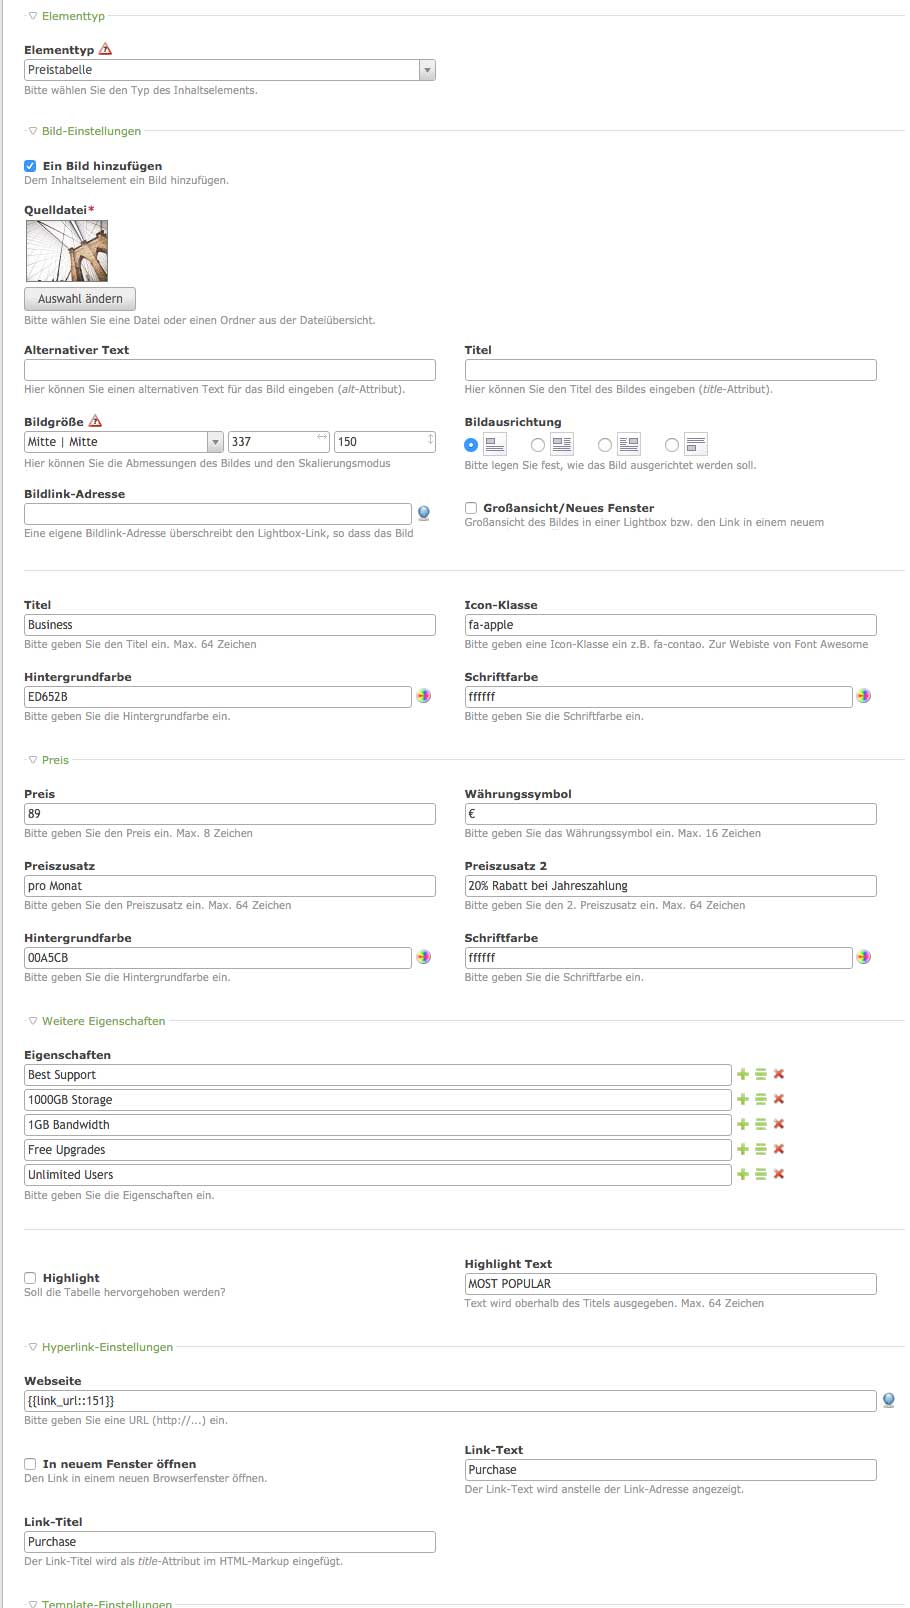Viewport: 910px width, 1608px height.
Task: Collapse the Bild-Einstellungen section
Action: [x=90, y=131]
